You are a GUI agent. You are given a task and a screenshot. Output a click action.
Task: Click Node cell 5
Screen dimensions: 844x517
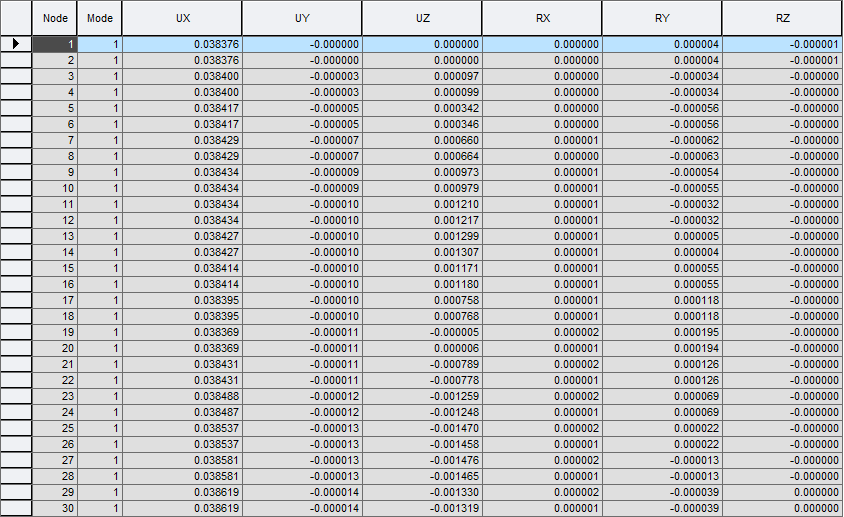(x=55, y=108)
